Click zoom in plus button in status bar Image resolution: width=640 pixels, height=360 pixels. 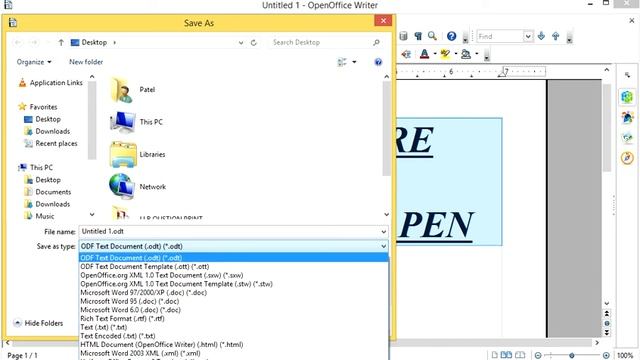pos(606,356)
